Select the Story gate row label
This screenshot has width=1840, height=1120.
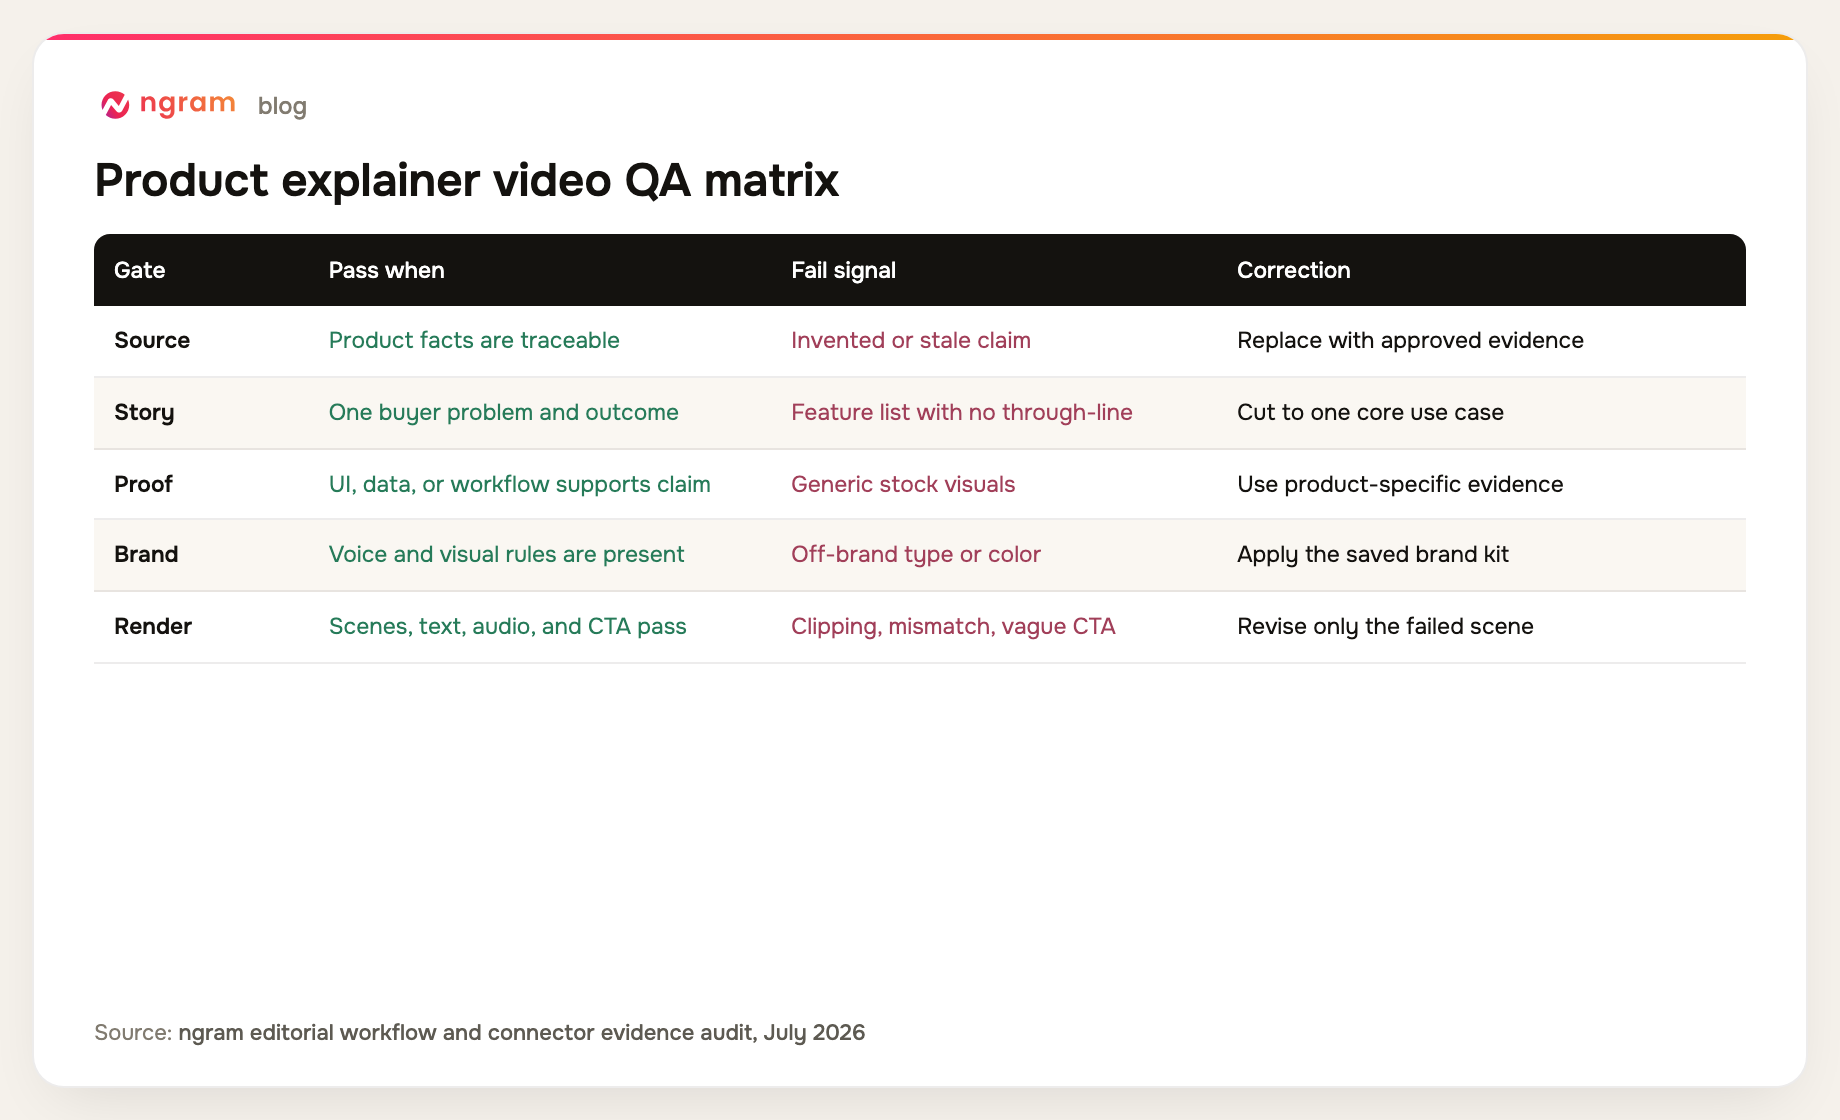click(x=144, y=412)
